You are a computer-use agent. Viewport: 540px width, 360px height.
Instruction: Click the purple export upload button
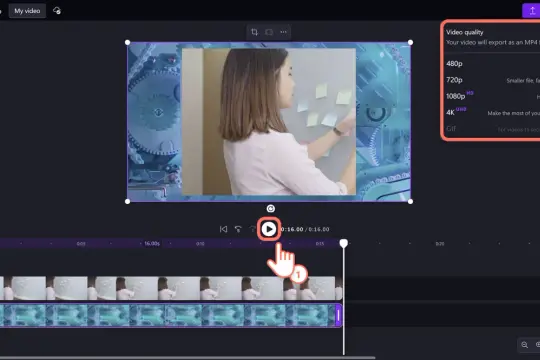[x=532, y=11]
